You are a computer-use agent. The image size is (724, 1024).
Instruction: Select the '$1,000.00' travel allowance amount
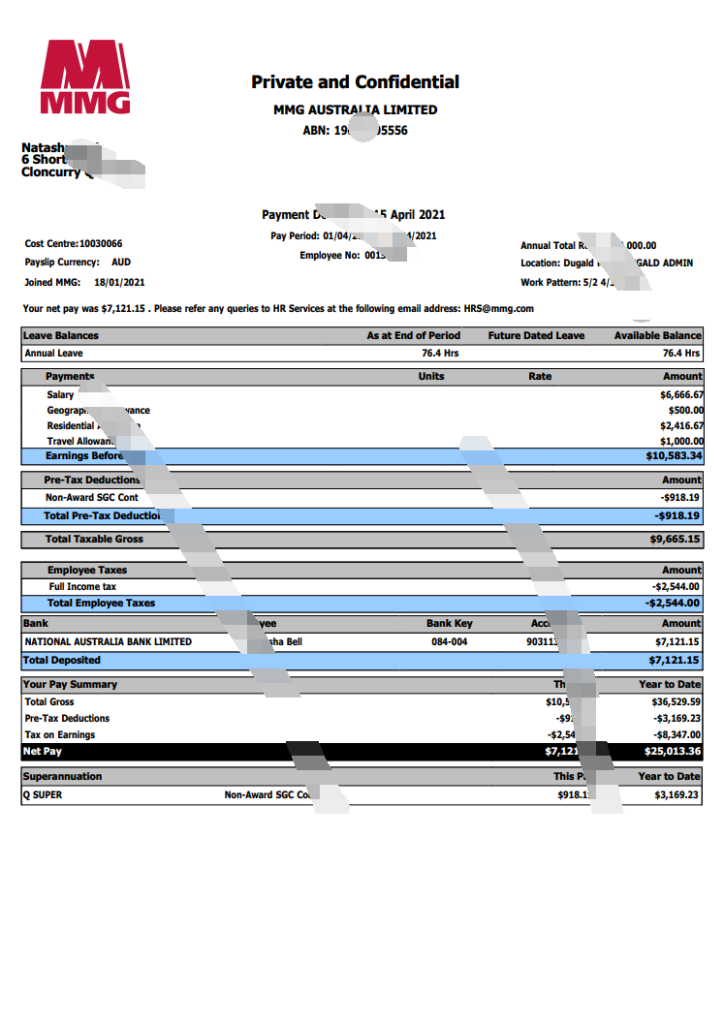pos(682,441)
